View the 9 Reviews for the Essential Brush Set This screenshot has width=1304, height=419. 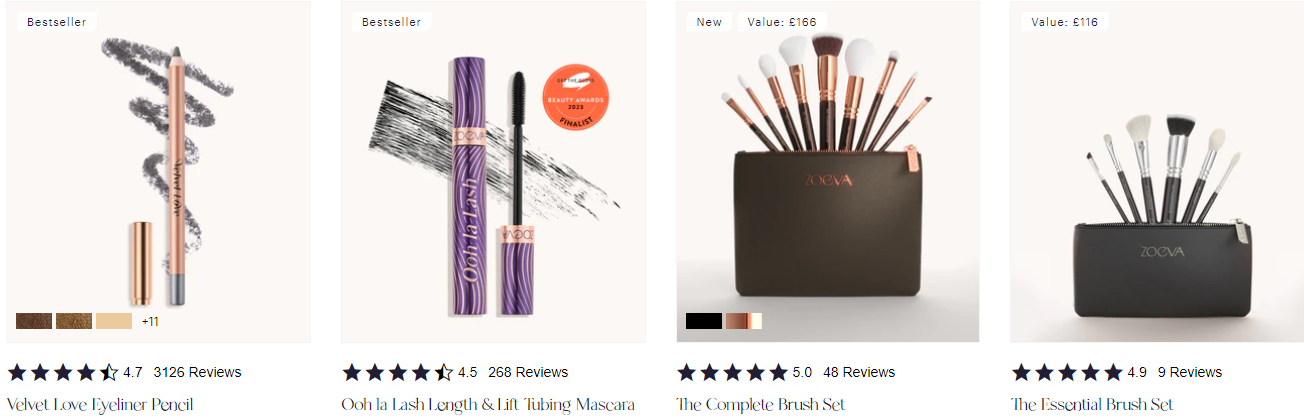point(1190,372)
